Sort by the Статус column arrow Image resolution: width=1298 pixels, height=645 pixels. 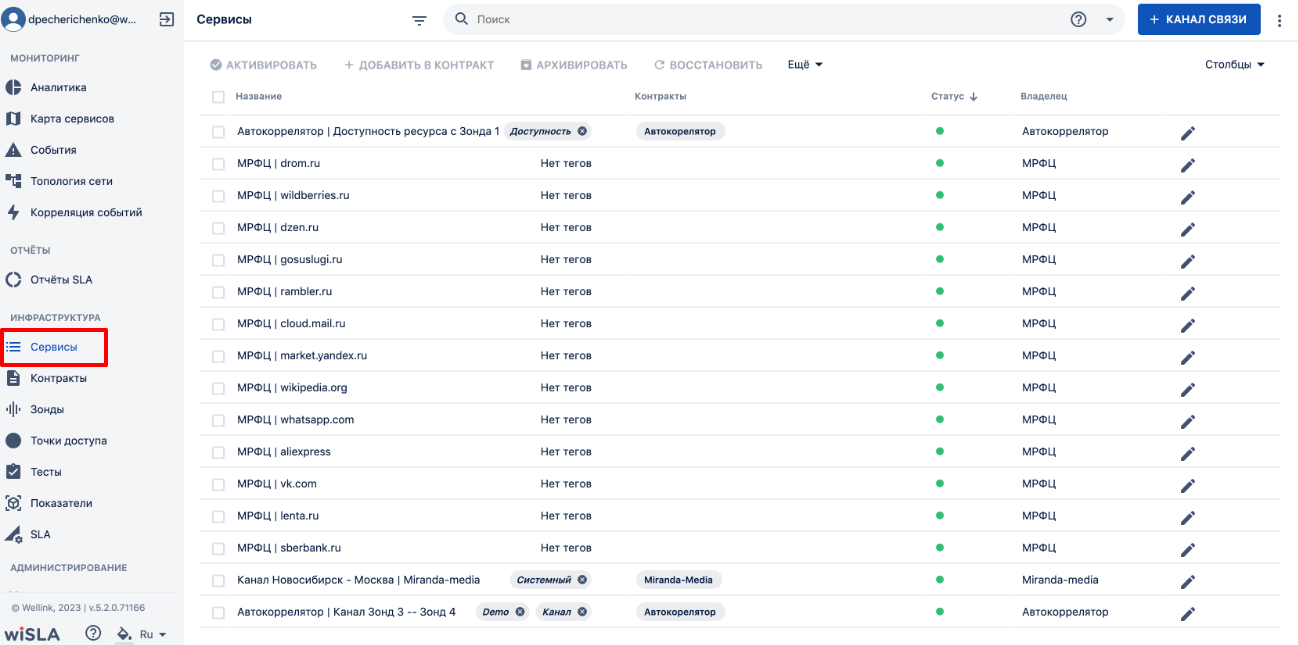tap(973, 96)
